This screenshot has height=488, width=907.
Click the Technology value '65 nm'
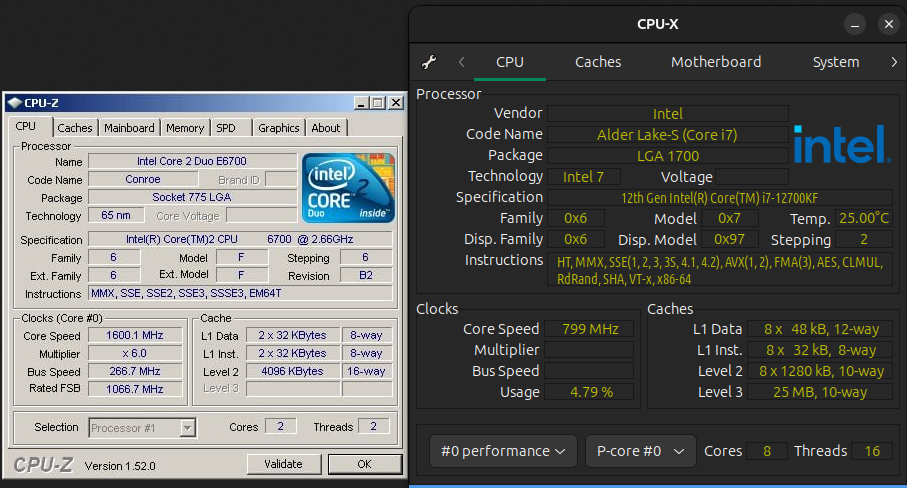(x=116, y=215)
